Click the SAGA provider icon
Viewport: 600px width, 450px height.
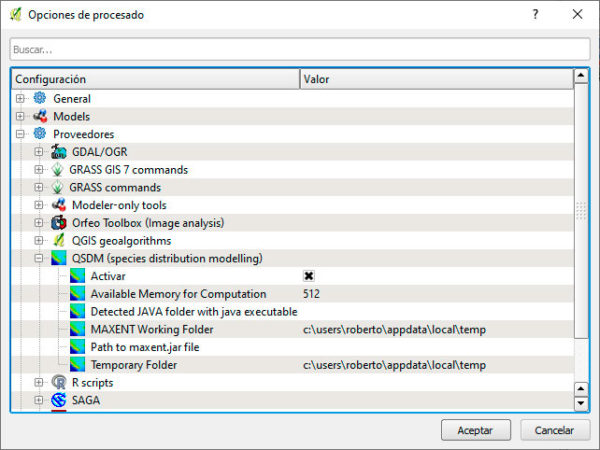tap(59, 400)
